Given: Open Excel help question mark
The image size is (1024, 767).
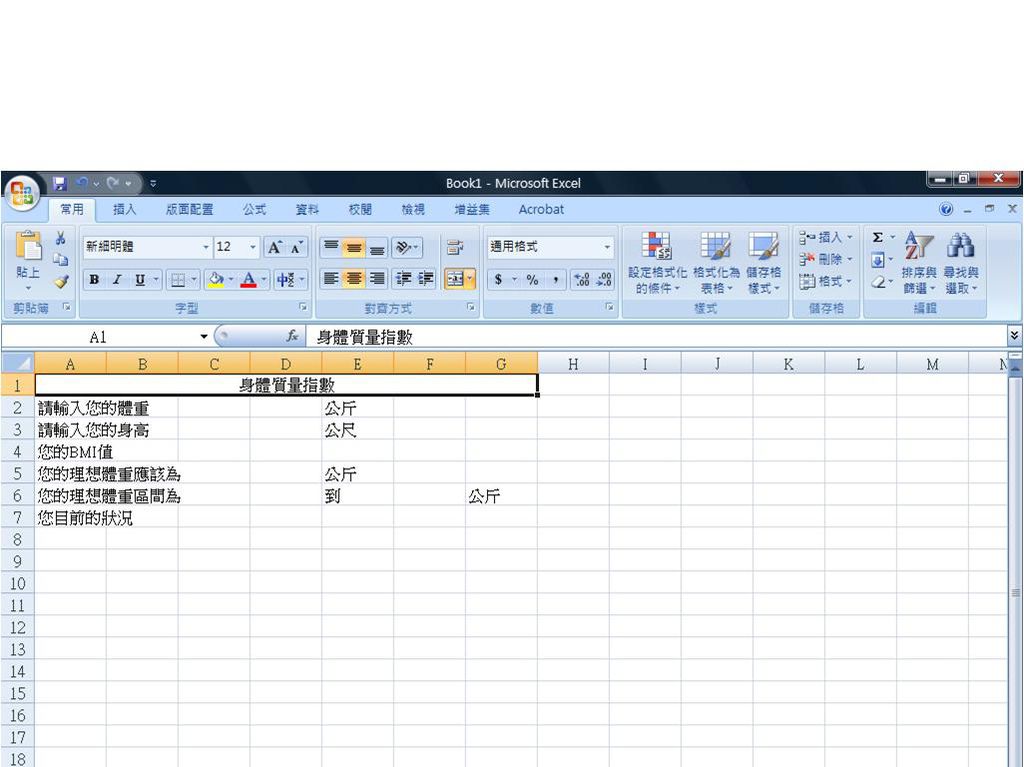Looking at the screenshot, I should pos(946,209).
